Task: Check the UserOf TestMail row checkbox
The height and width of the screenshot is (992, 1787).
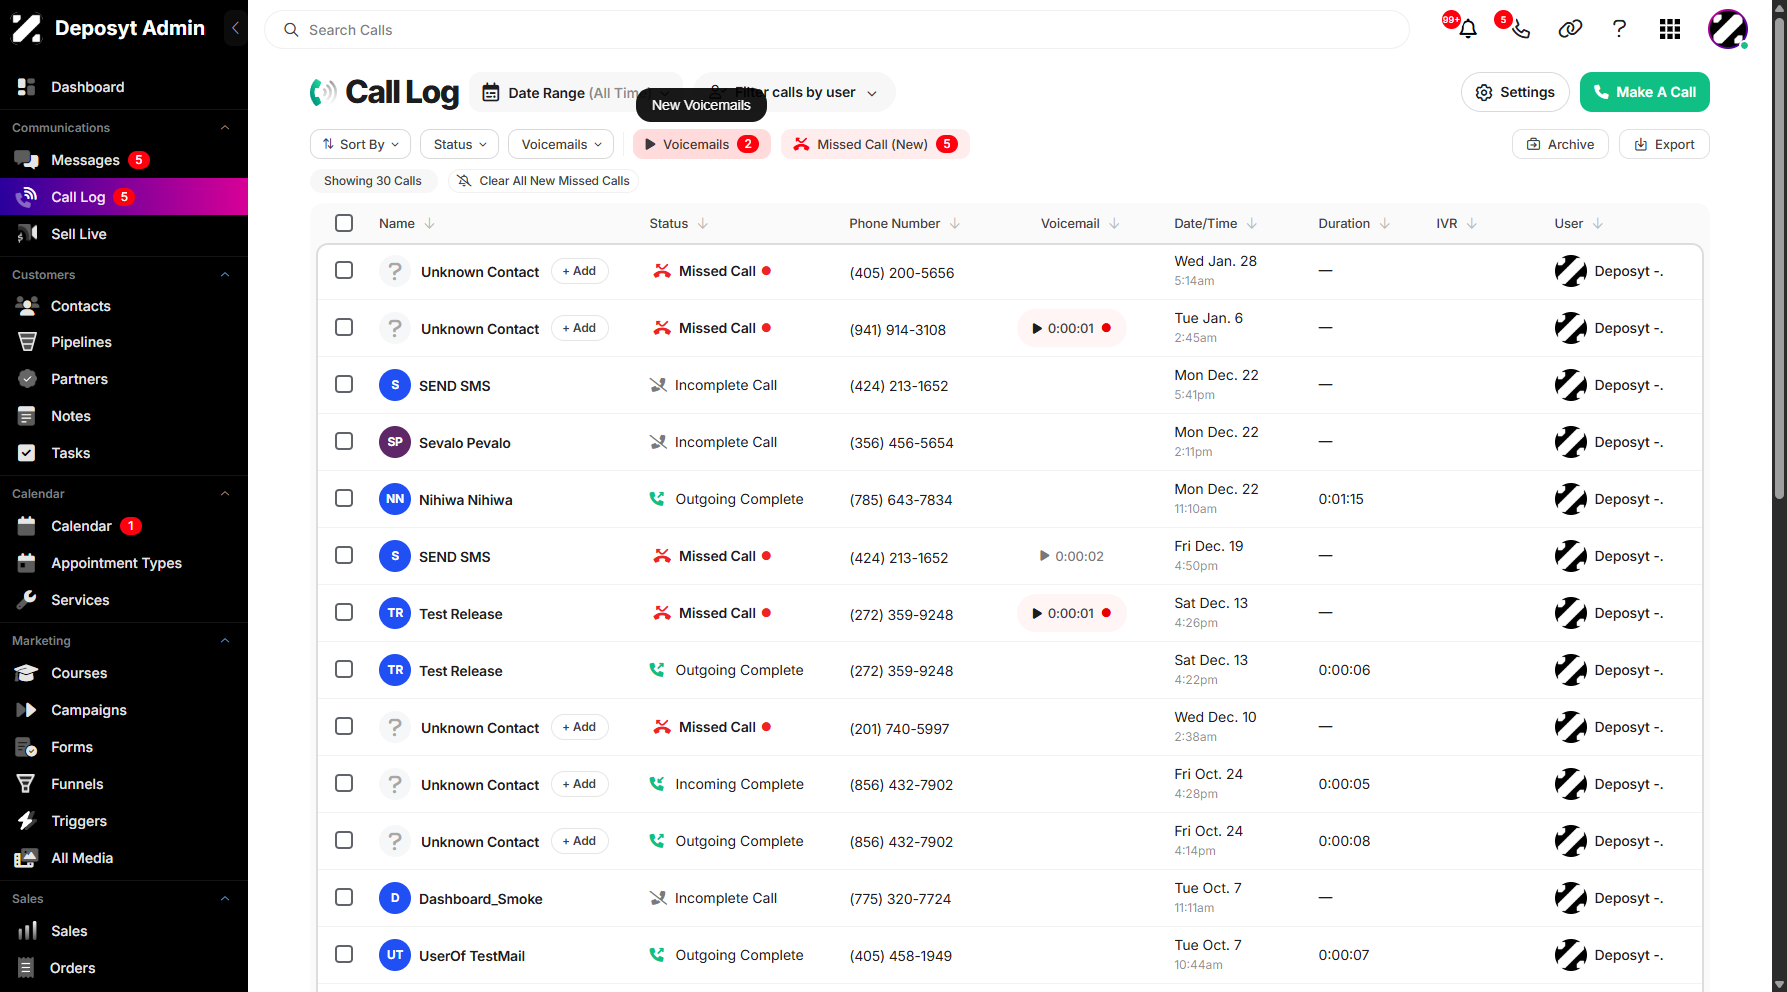Action: coord(344,954)
